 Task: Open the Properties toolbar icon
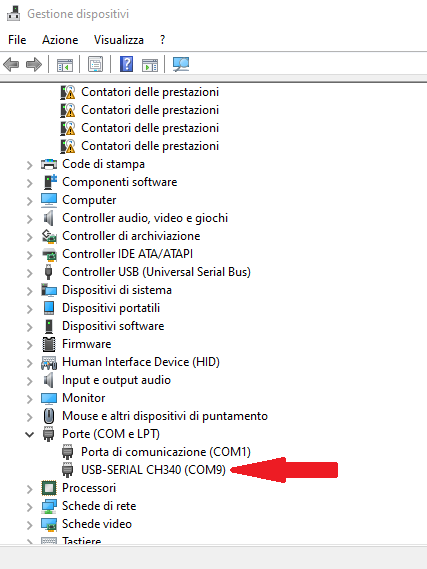(x=95, y=65)
